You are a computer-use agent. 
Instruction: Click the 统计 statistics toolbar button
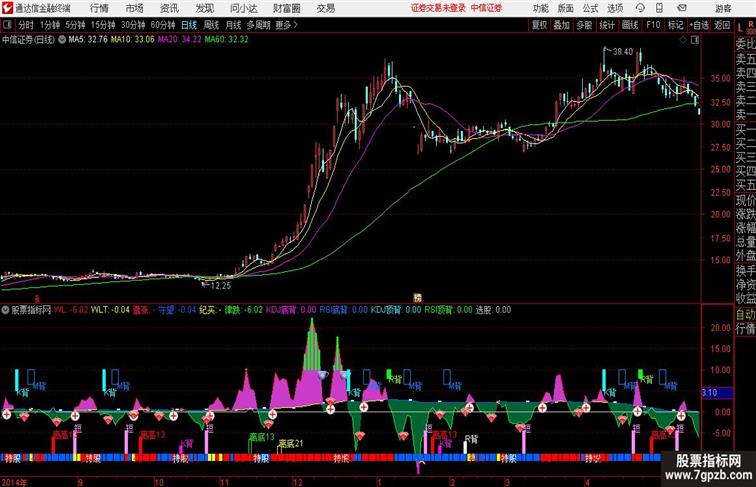coord(607,25)
